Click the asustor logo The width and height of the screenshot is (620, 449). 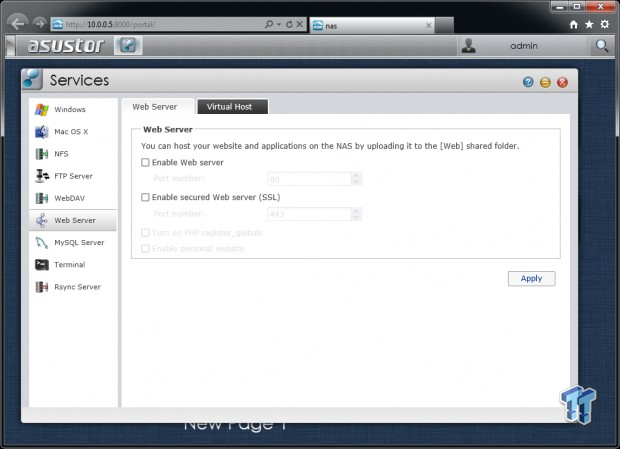click(x=66, y=45)
